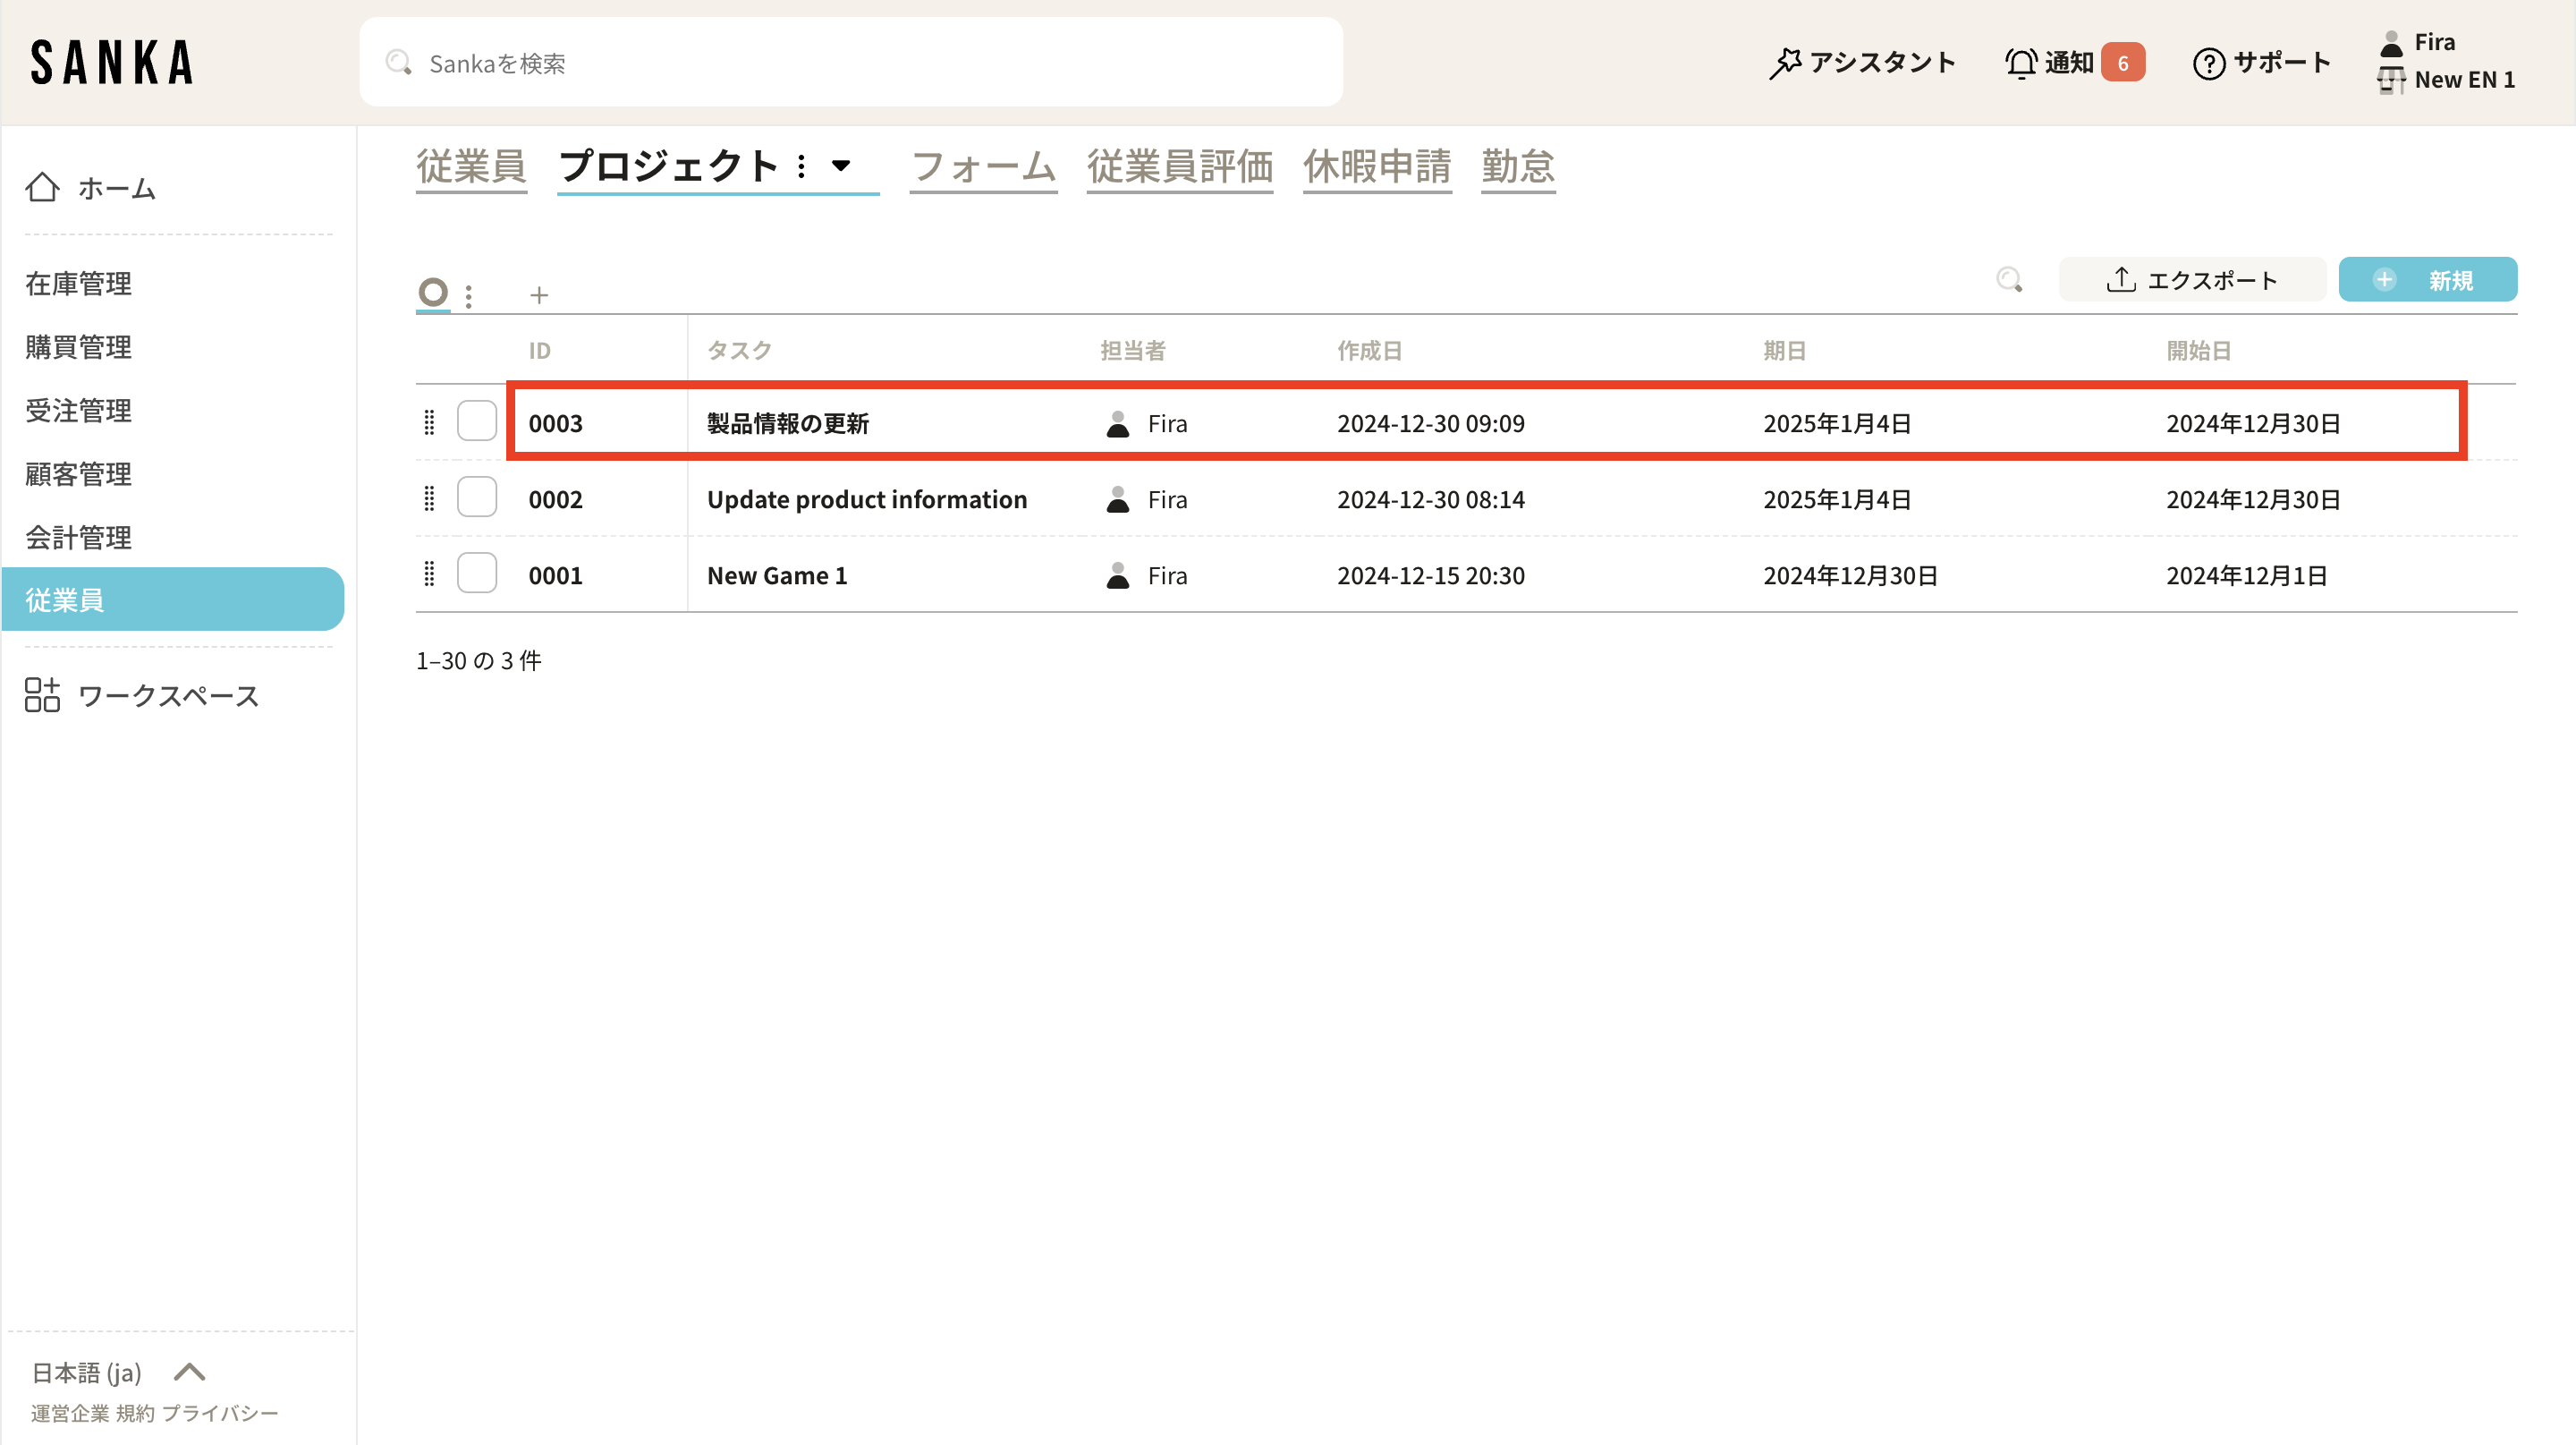Screen dimensions: 2576x1445
Task: Click the エクスポート button
Action: (2192, 280)
